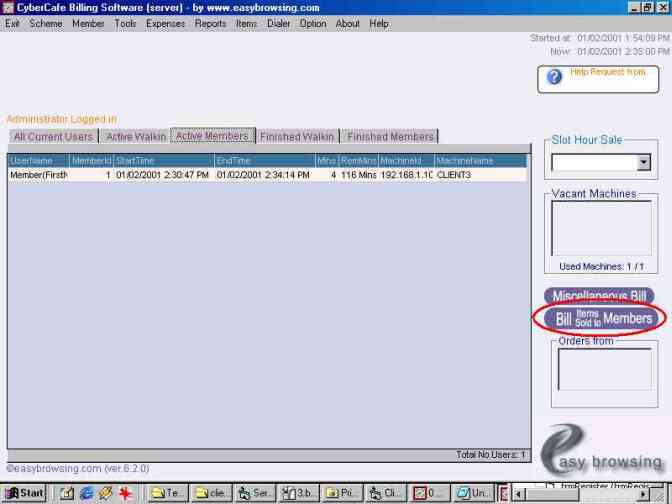Click the UserName column header

point(38,160)
